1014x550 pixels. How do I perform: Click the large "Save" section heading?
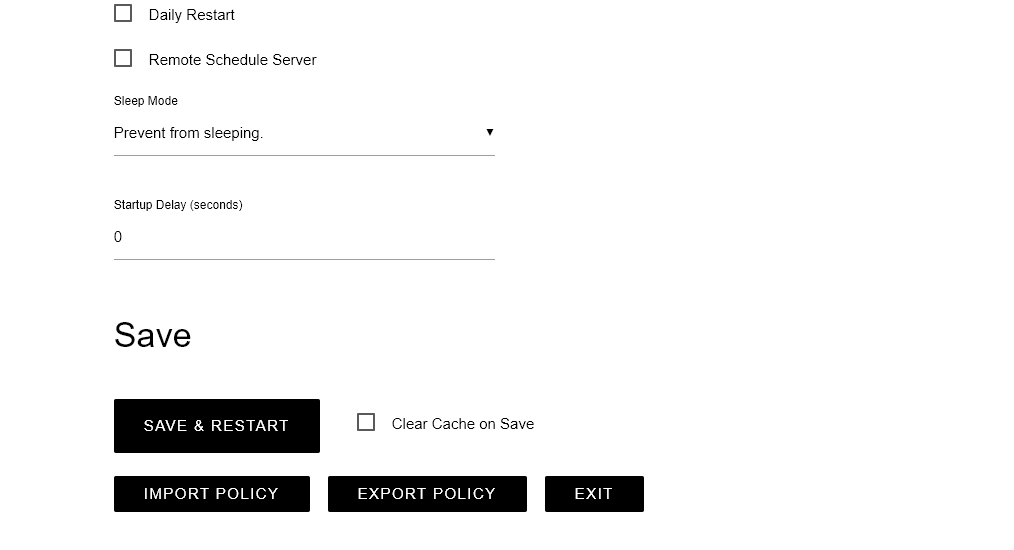click(x=152, y=335)
